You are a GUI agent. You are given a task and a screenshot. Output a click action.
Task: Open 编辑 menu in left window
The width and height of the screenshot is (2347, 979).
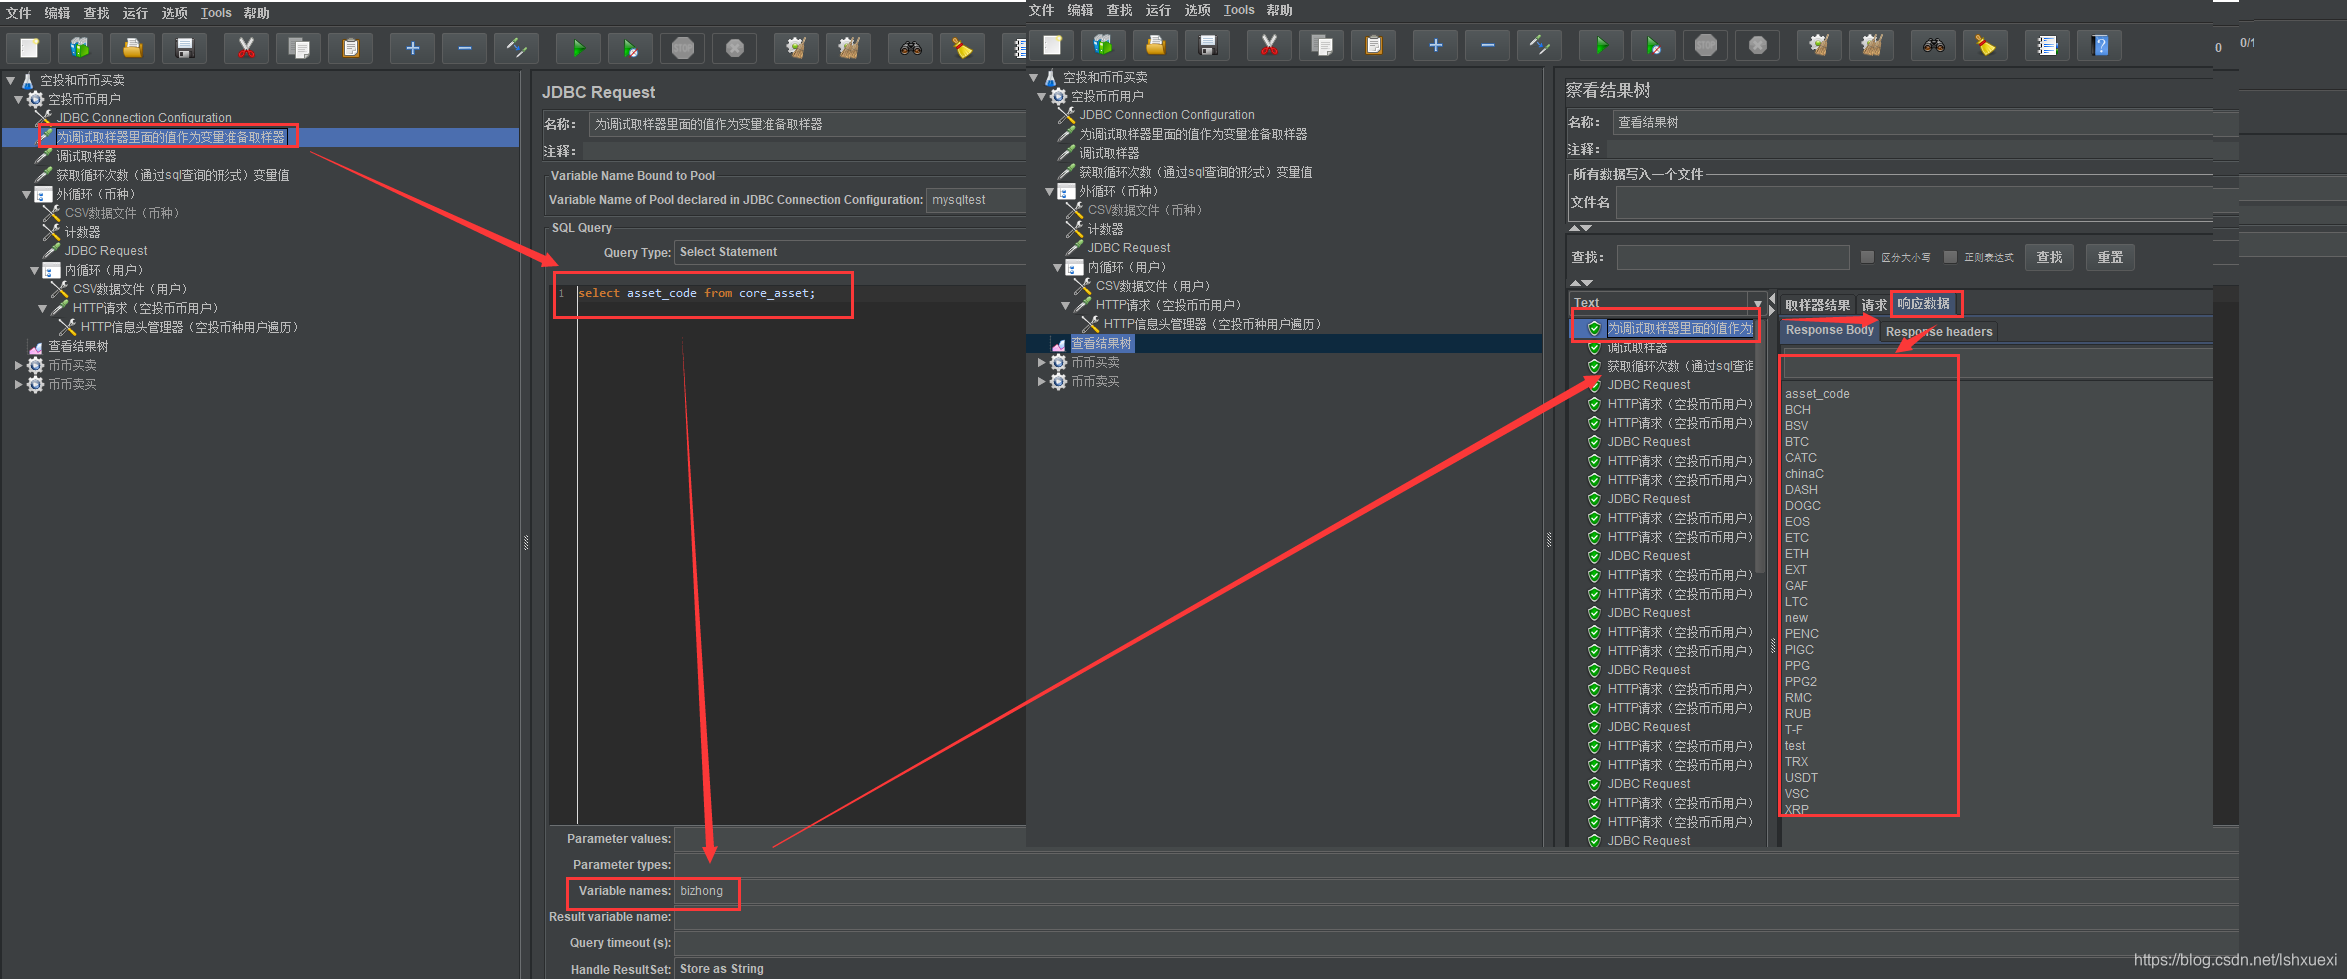click(57, 13)
